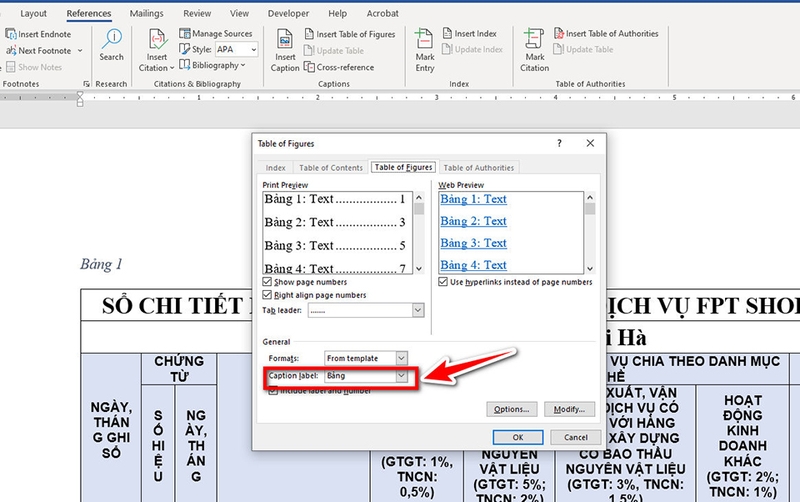The height and width of the screenshot is (502, 800).
Task: Expand the Formats dropdown
Action: pos(401,357)
